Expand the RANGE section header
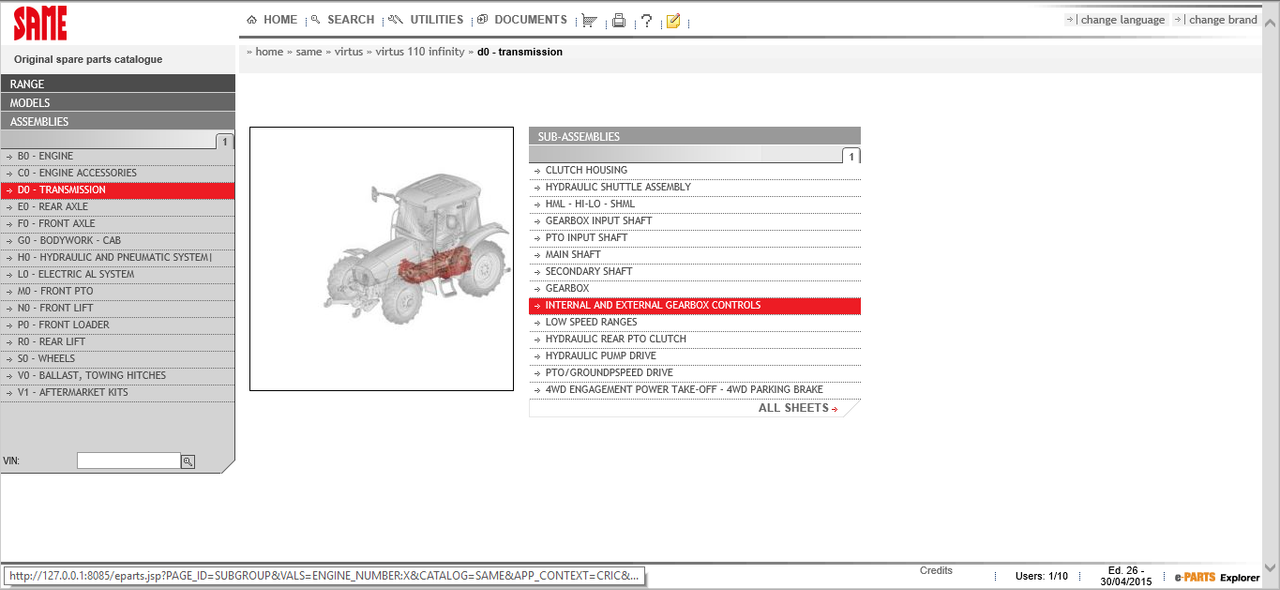This screenshot has height=590, width=1280. click(x=118, y=84)
